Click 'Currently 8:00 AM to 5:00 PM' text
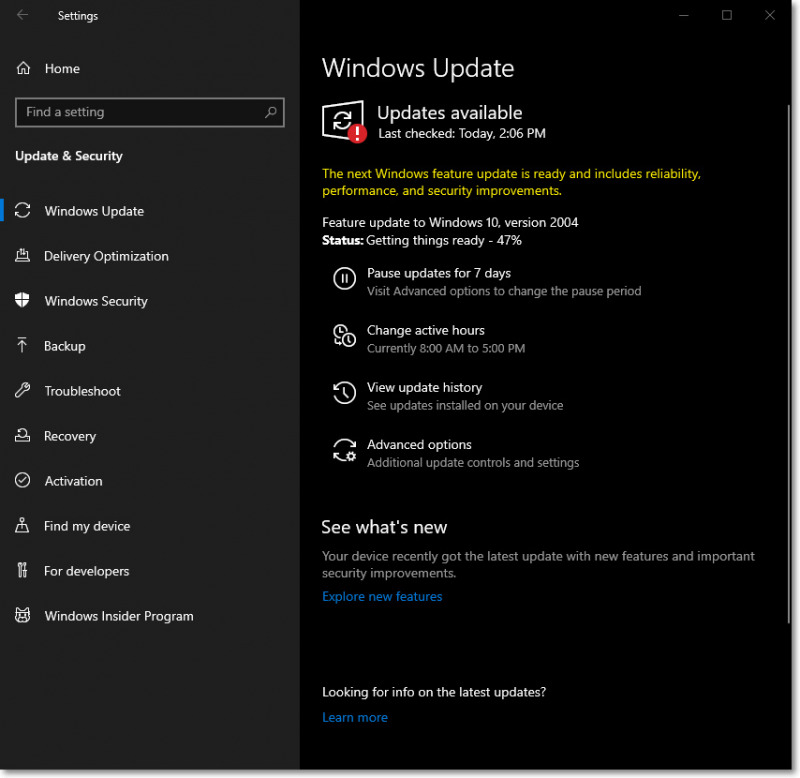The width and height of the screenshot is (800, 778). pos(446,348)
